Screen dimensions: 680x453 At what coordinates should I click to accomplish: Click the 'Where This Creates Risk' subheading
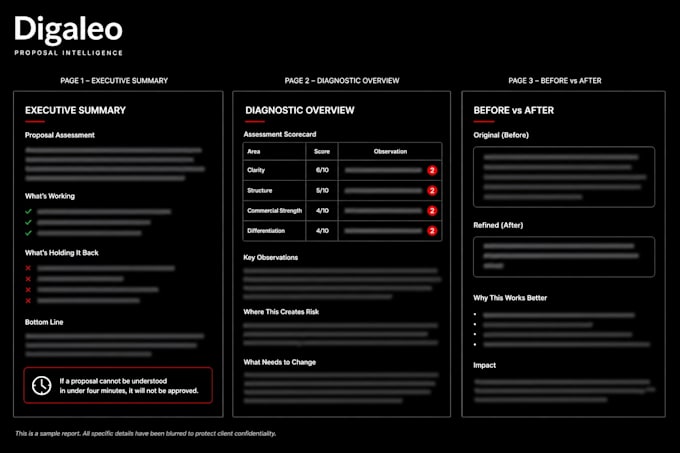(281, 312)
